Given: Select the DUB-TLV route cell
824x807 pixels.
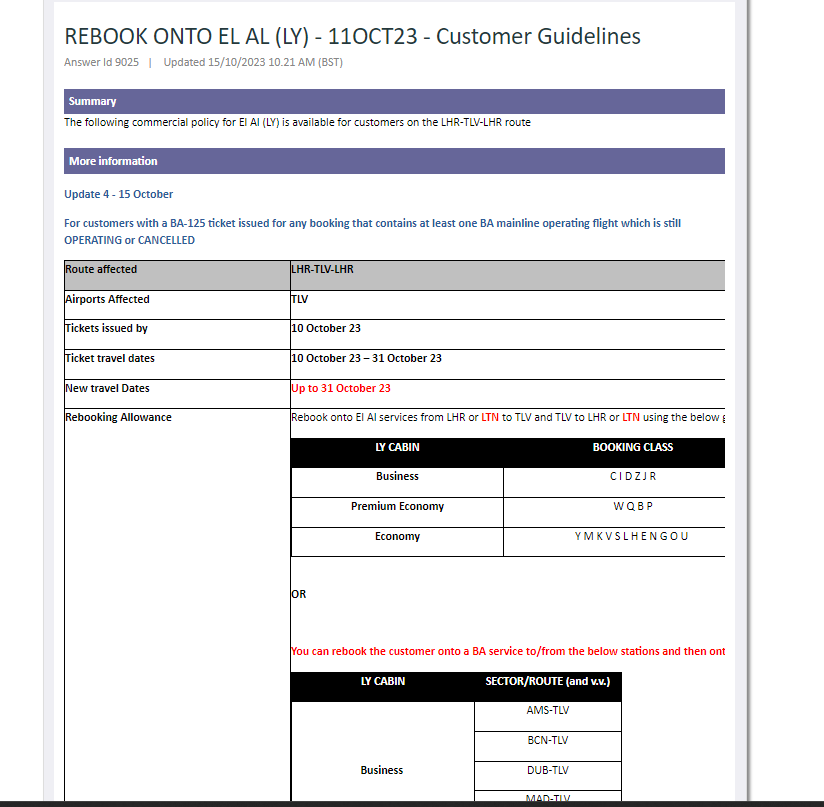Looking at the screenshot, I should click(x=547, y=770).
